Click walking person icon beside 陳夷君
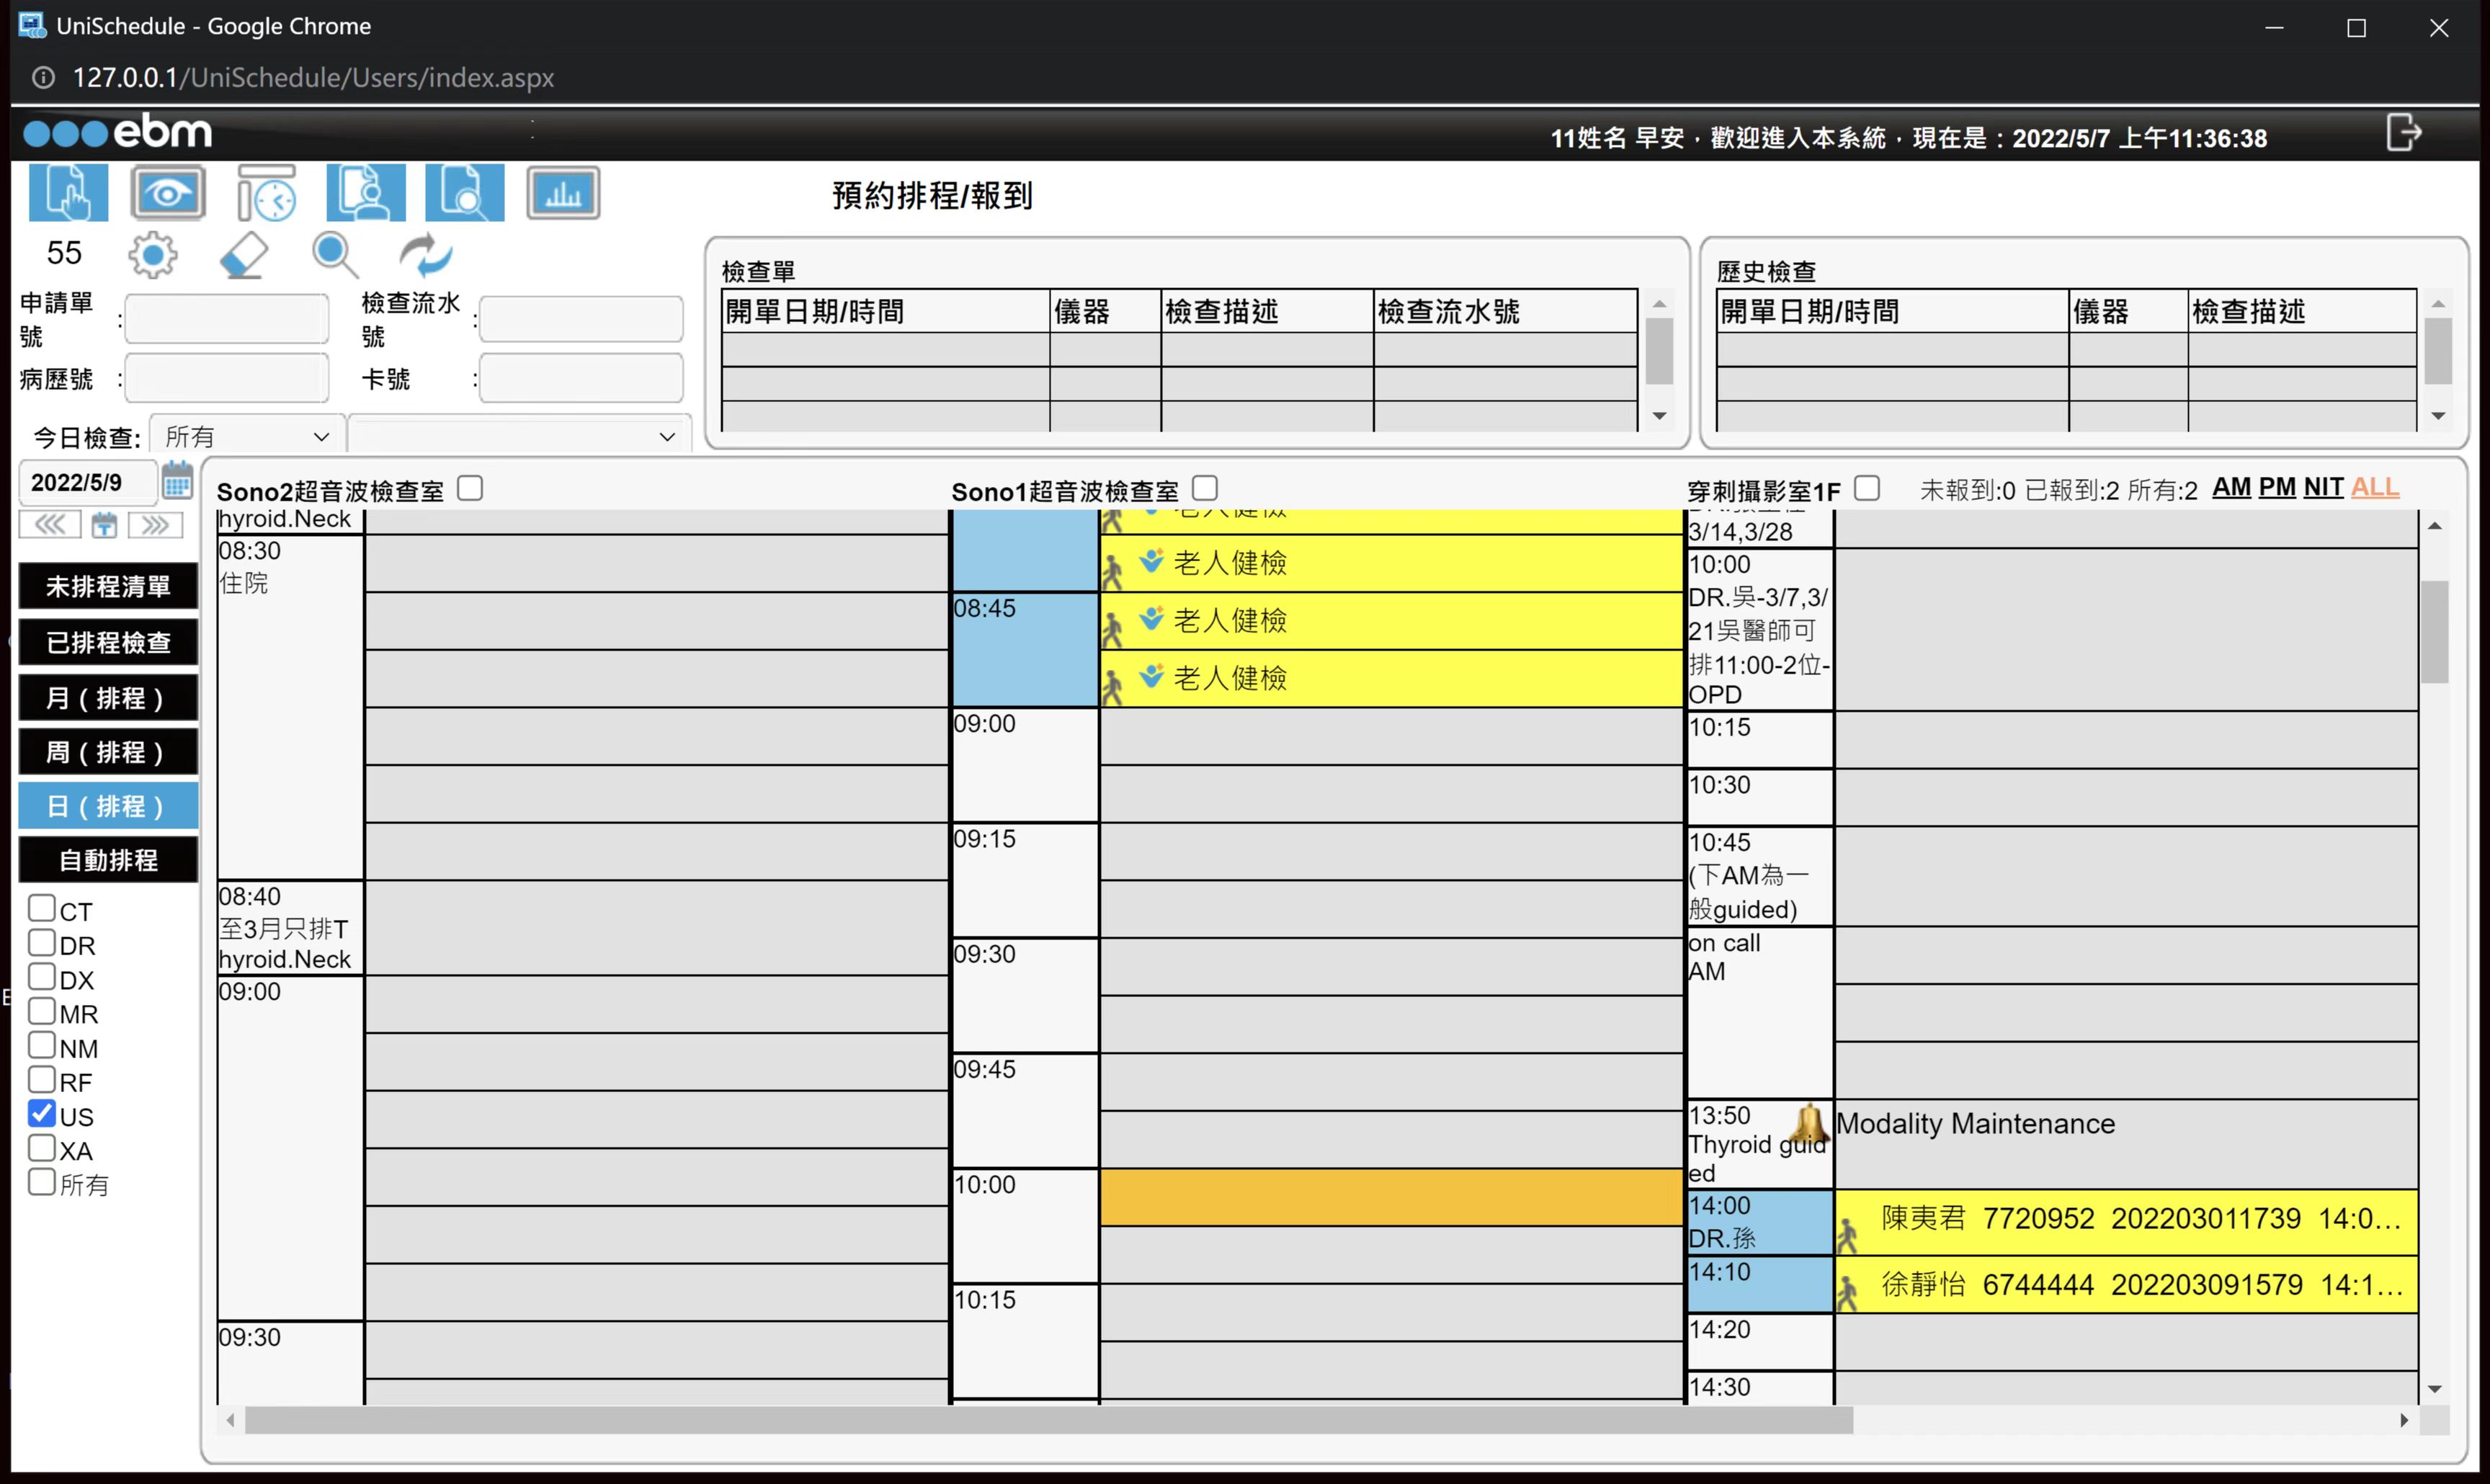The width and height of the screenshot is (2490, 1484). (1848, 1235)
